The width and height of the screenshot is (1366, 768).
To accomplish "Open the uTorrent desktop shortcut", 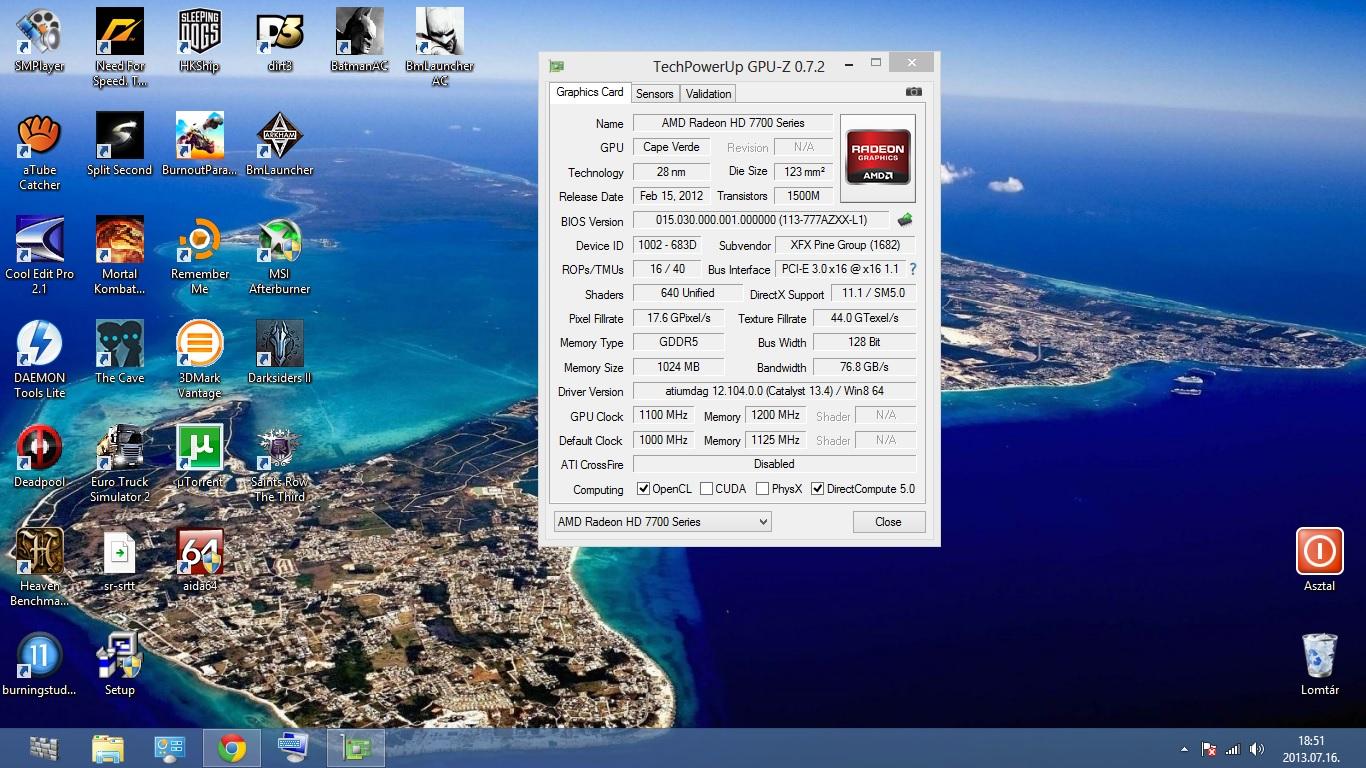I will pyautogui.click(x=200, y=456).
